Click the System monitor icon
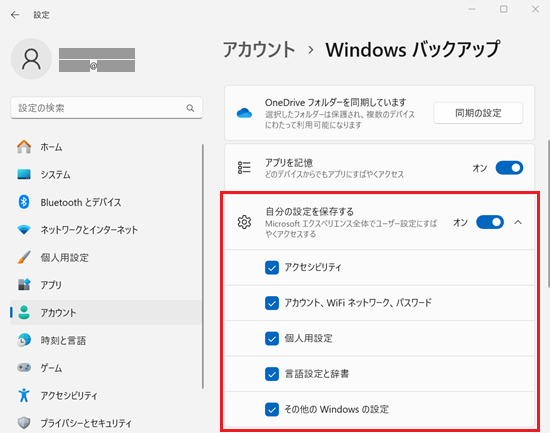Screen dimensions: 550x433 (24, 174)
